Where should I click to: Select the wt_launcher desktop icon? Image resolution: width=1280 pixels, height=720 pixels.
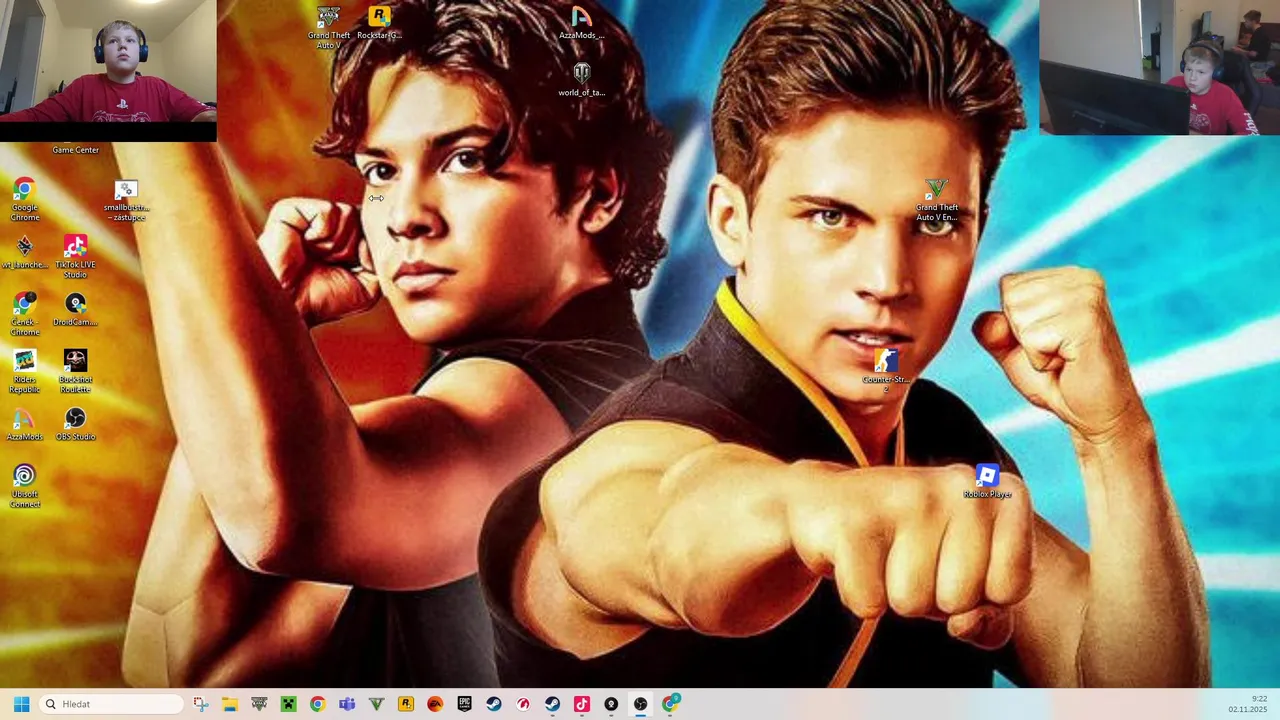coord(25,253)
